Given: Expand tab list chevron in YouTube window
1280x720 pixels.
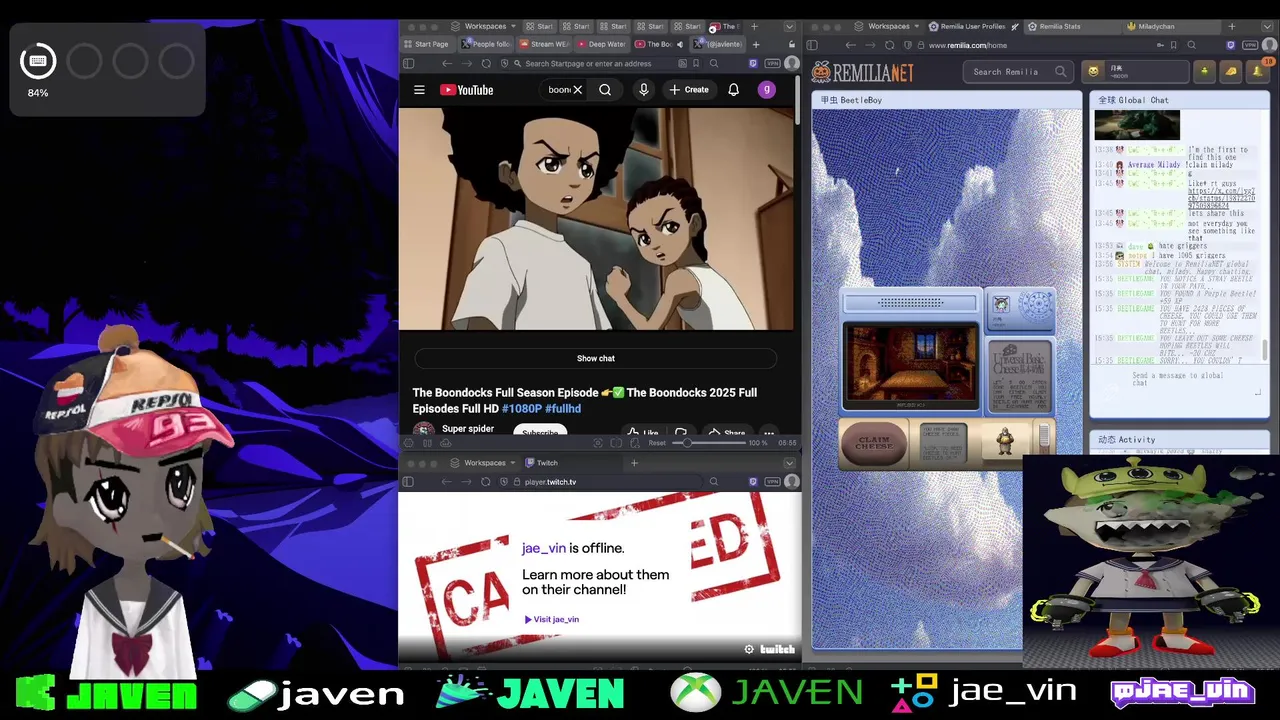Looking at the screenshot, I should 789,26.
